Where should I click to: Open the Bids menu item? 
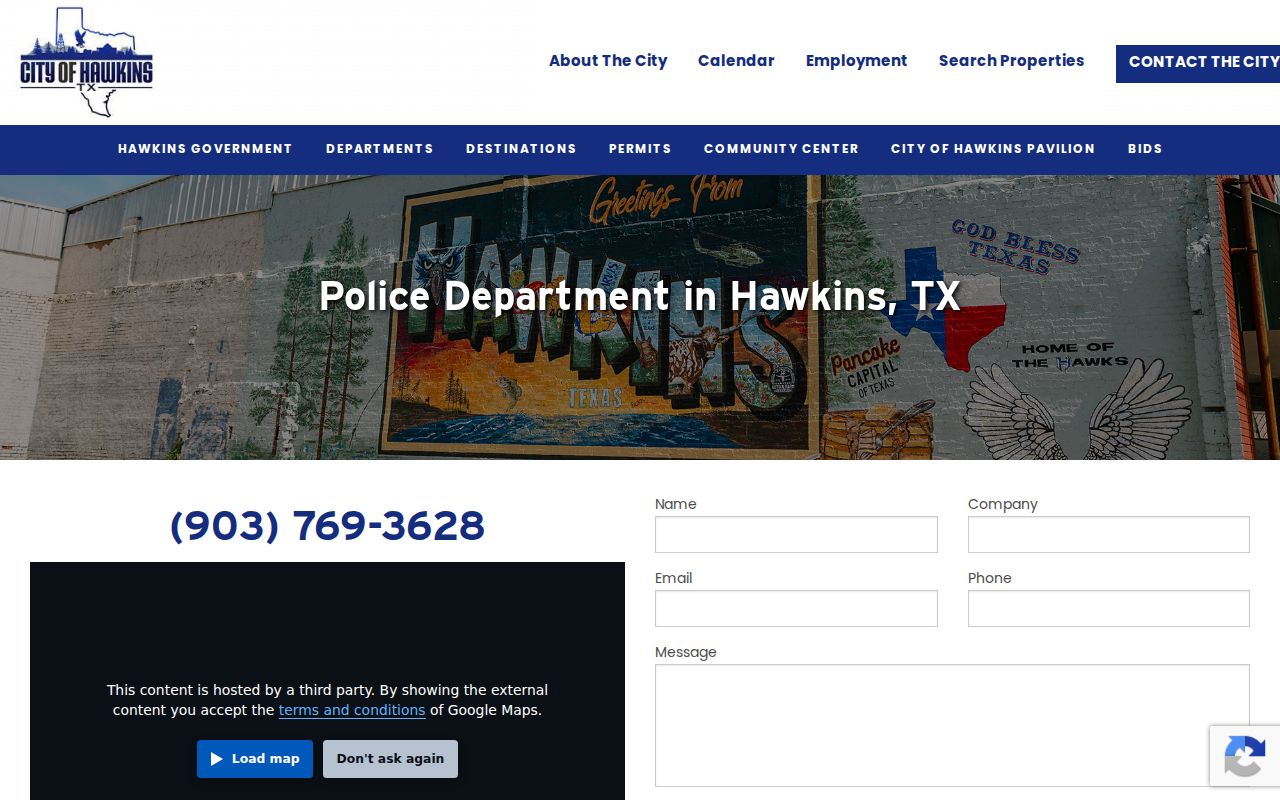coord(1145,149)
